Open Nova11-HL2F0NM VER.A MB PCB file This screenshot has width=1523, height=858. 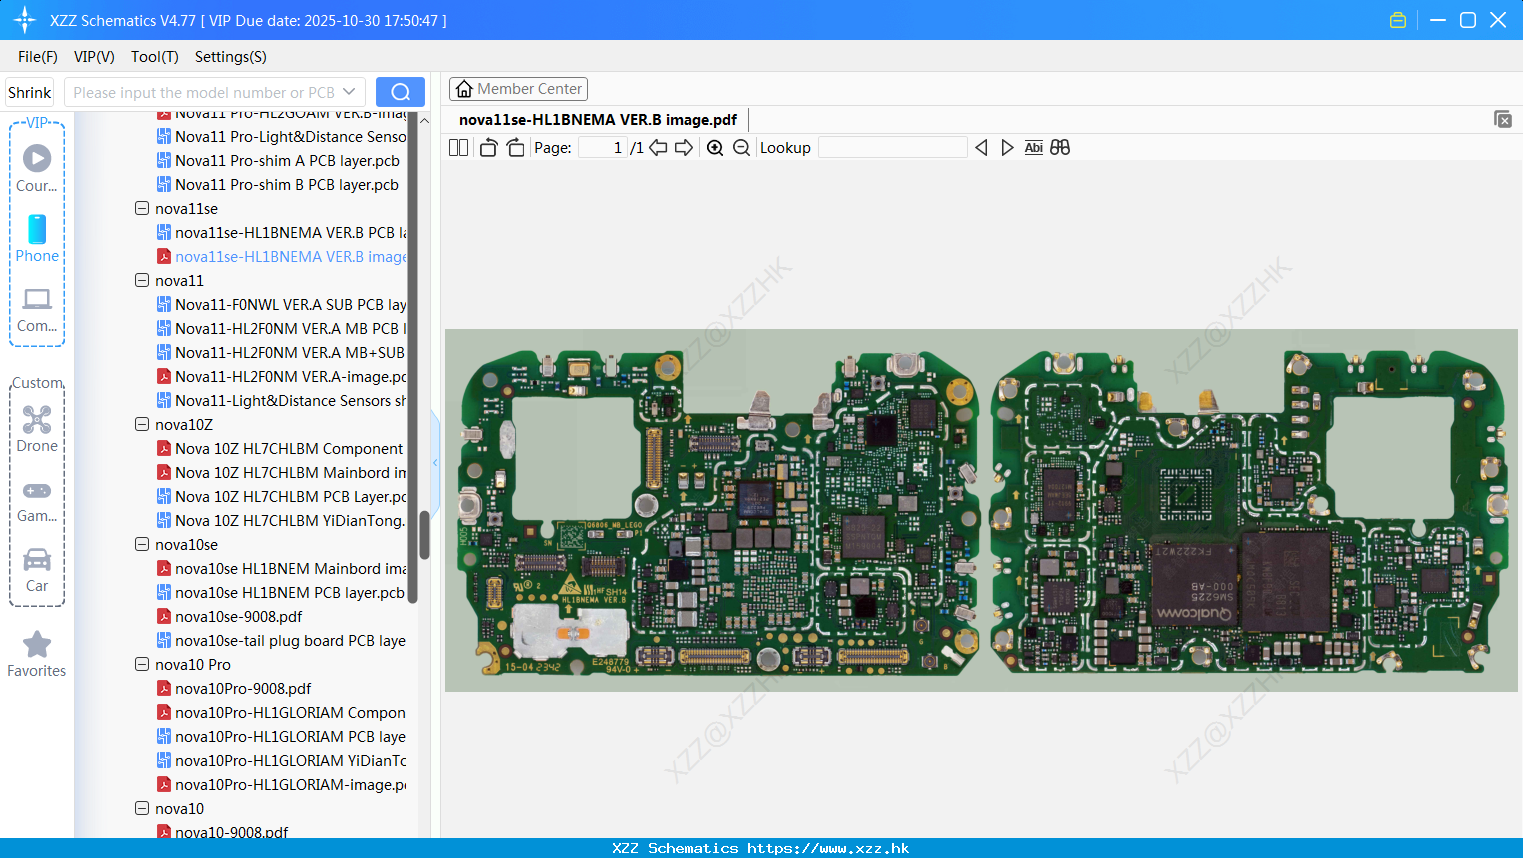point(282,328)
